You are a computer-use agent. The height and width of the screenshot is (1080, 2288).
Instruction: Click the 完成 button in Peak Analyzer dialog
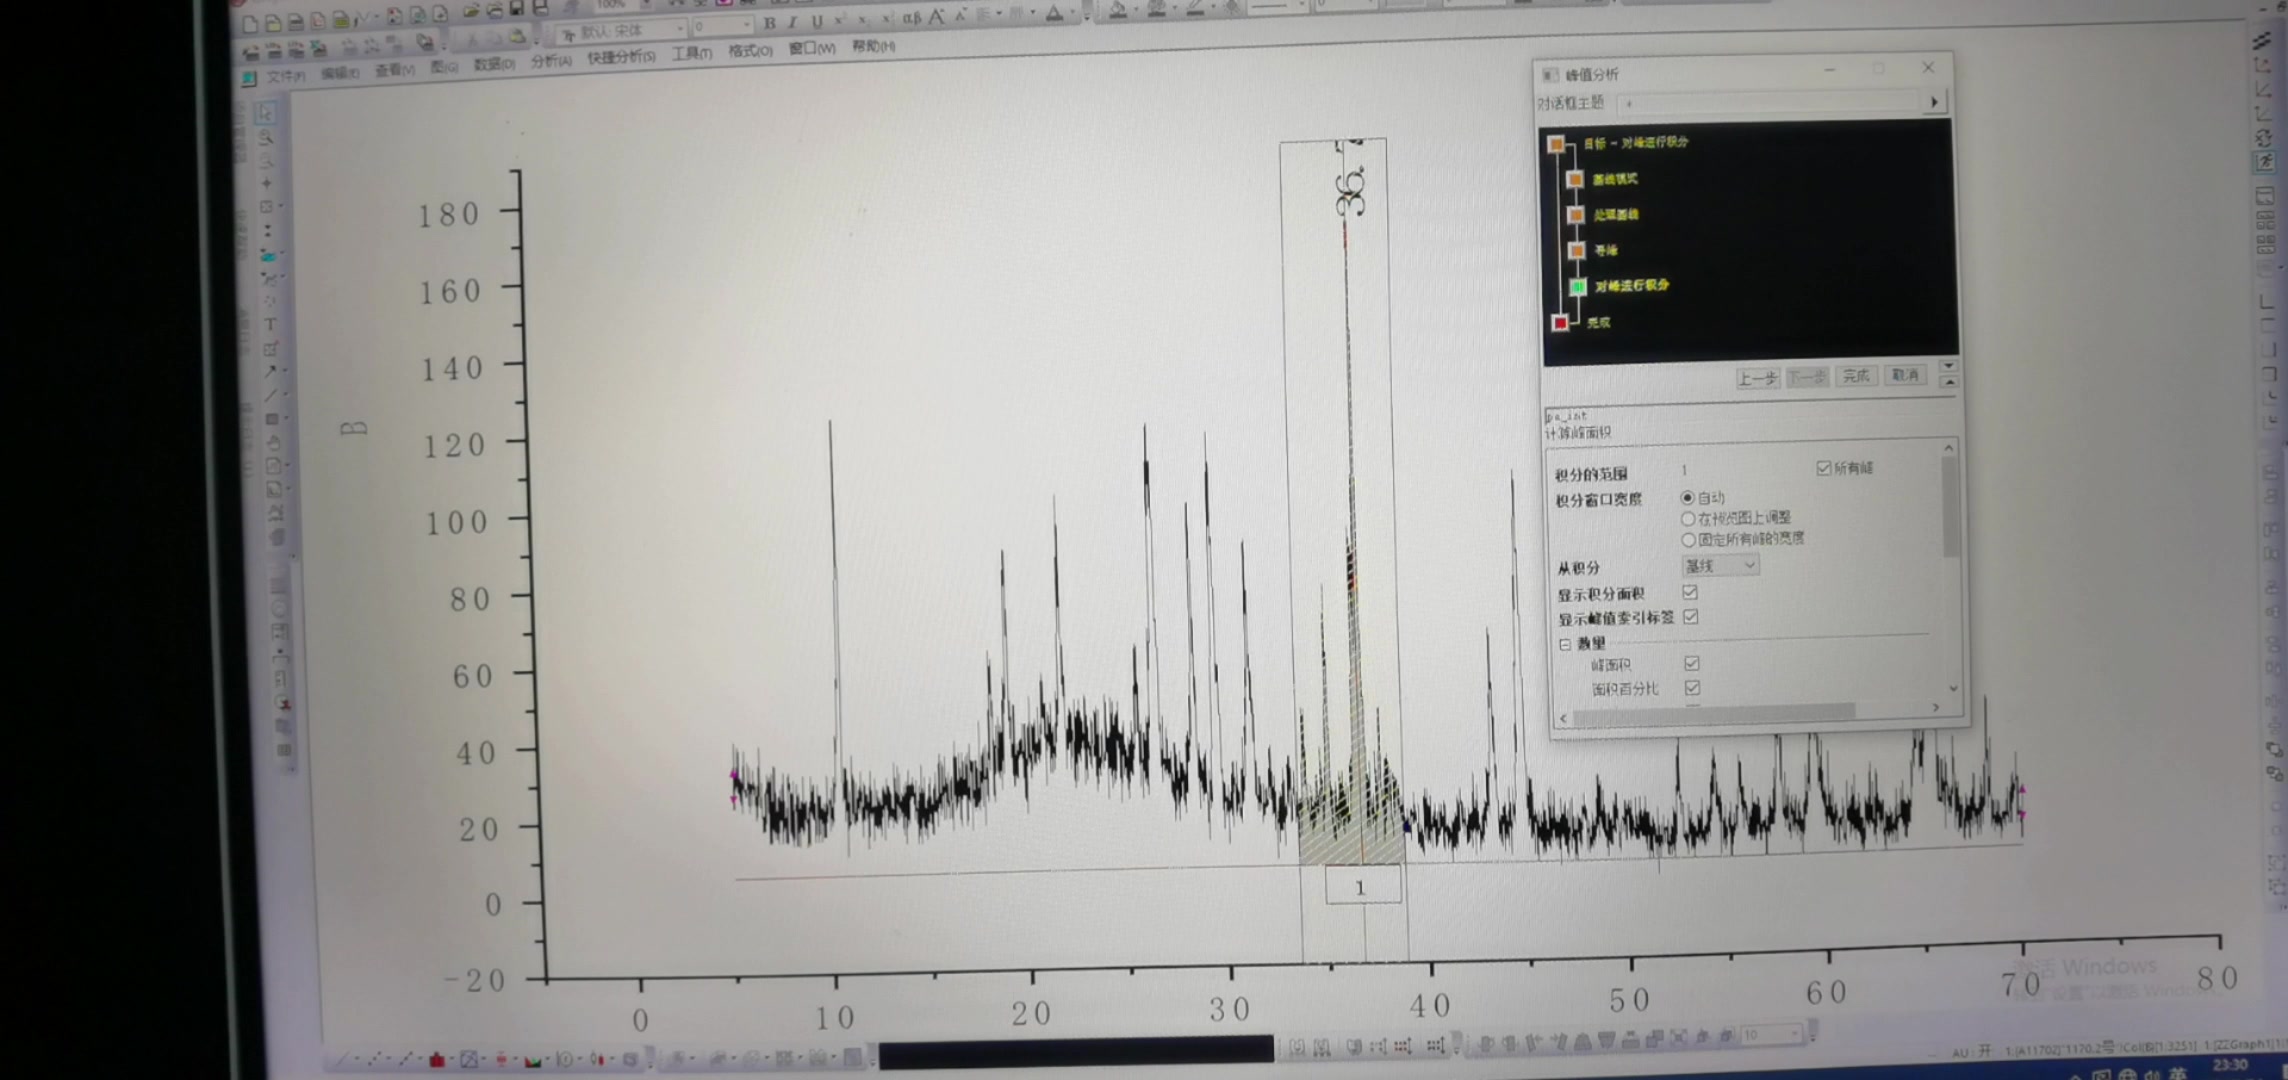coord(1858,376)
